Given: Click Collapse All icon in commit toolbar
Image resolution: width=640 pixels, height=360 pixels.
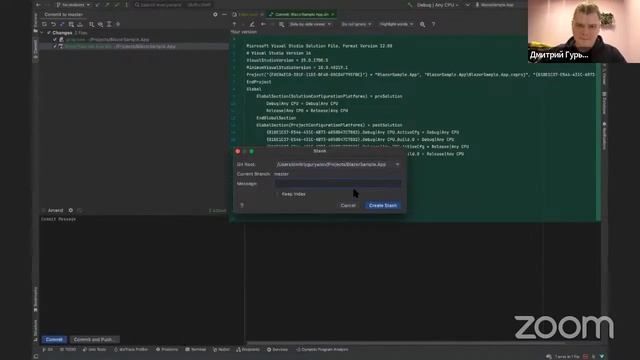Looking at the screenshot, I should pos(118,24).
